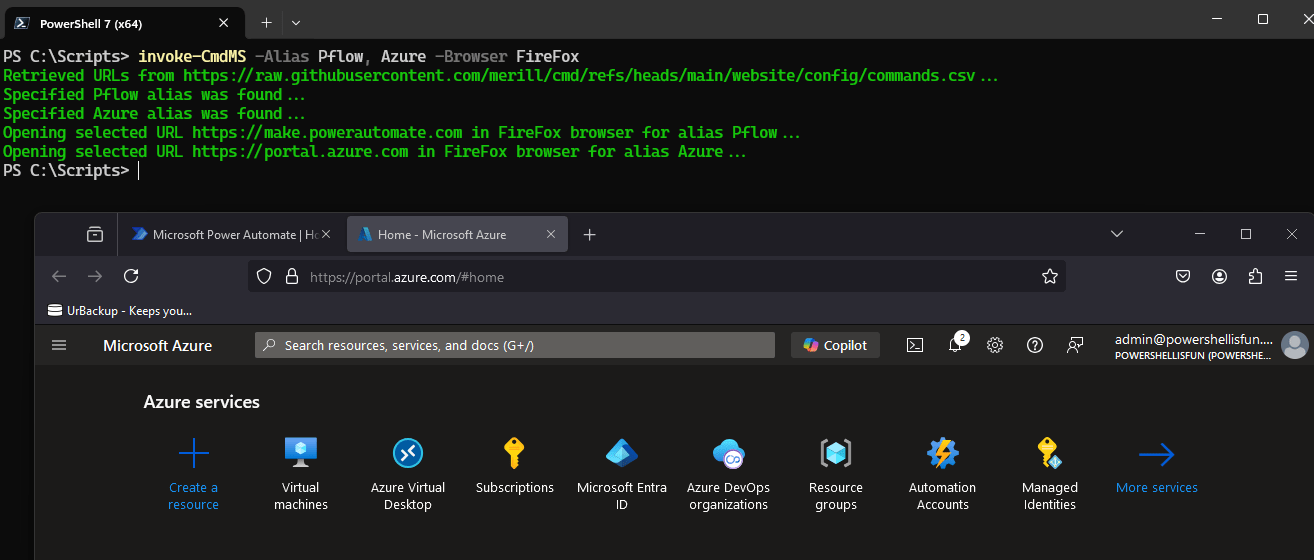The width and height of the screenshot is (1314, 560).
Task: Click the Azure search resources box
Action: tap(515, 345)
